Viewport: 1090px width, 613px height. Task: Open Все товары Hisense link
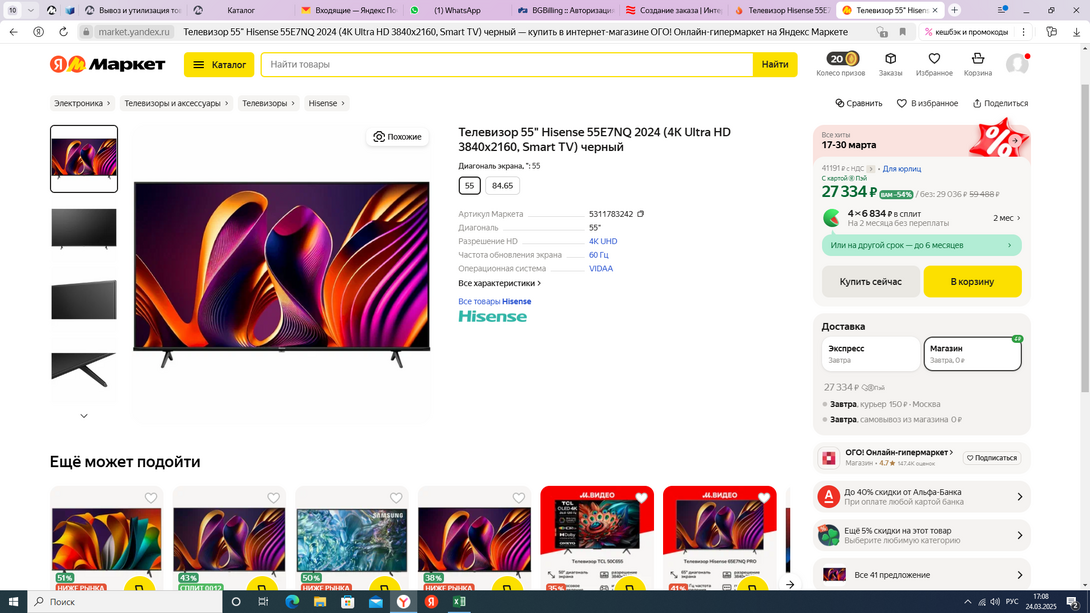[x=494, y=302]
